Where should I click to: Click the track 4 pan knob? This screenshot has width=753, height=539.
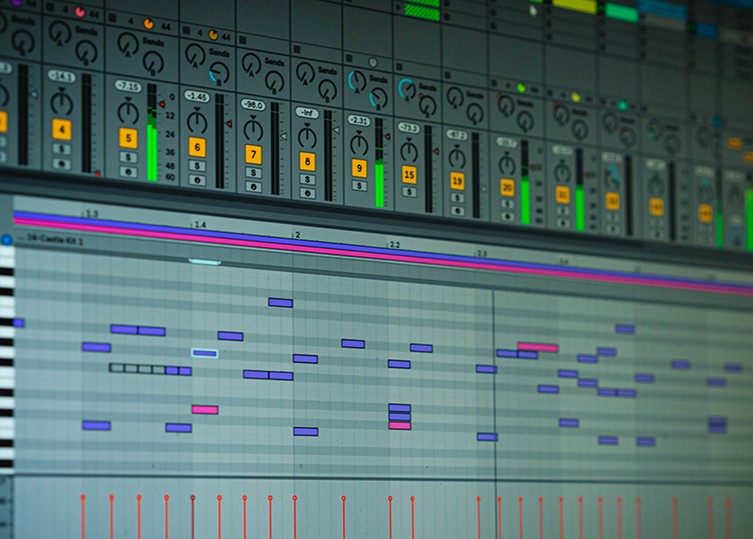click(61, 103)
